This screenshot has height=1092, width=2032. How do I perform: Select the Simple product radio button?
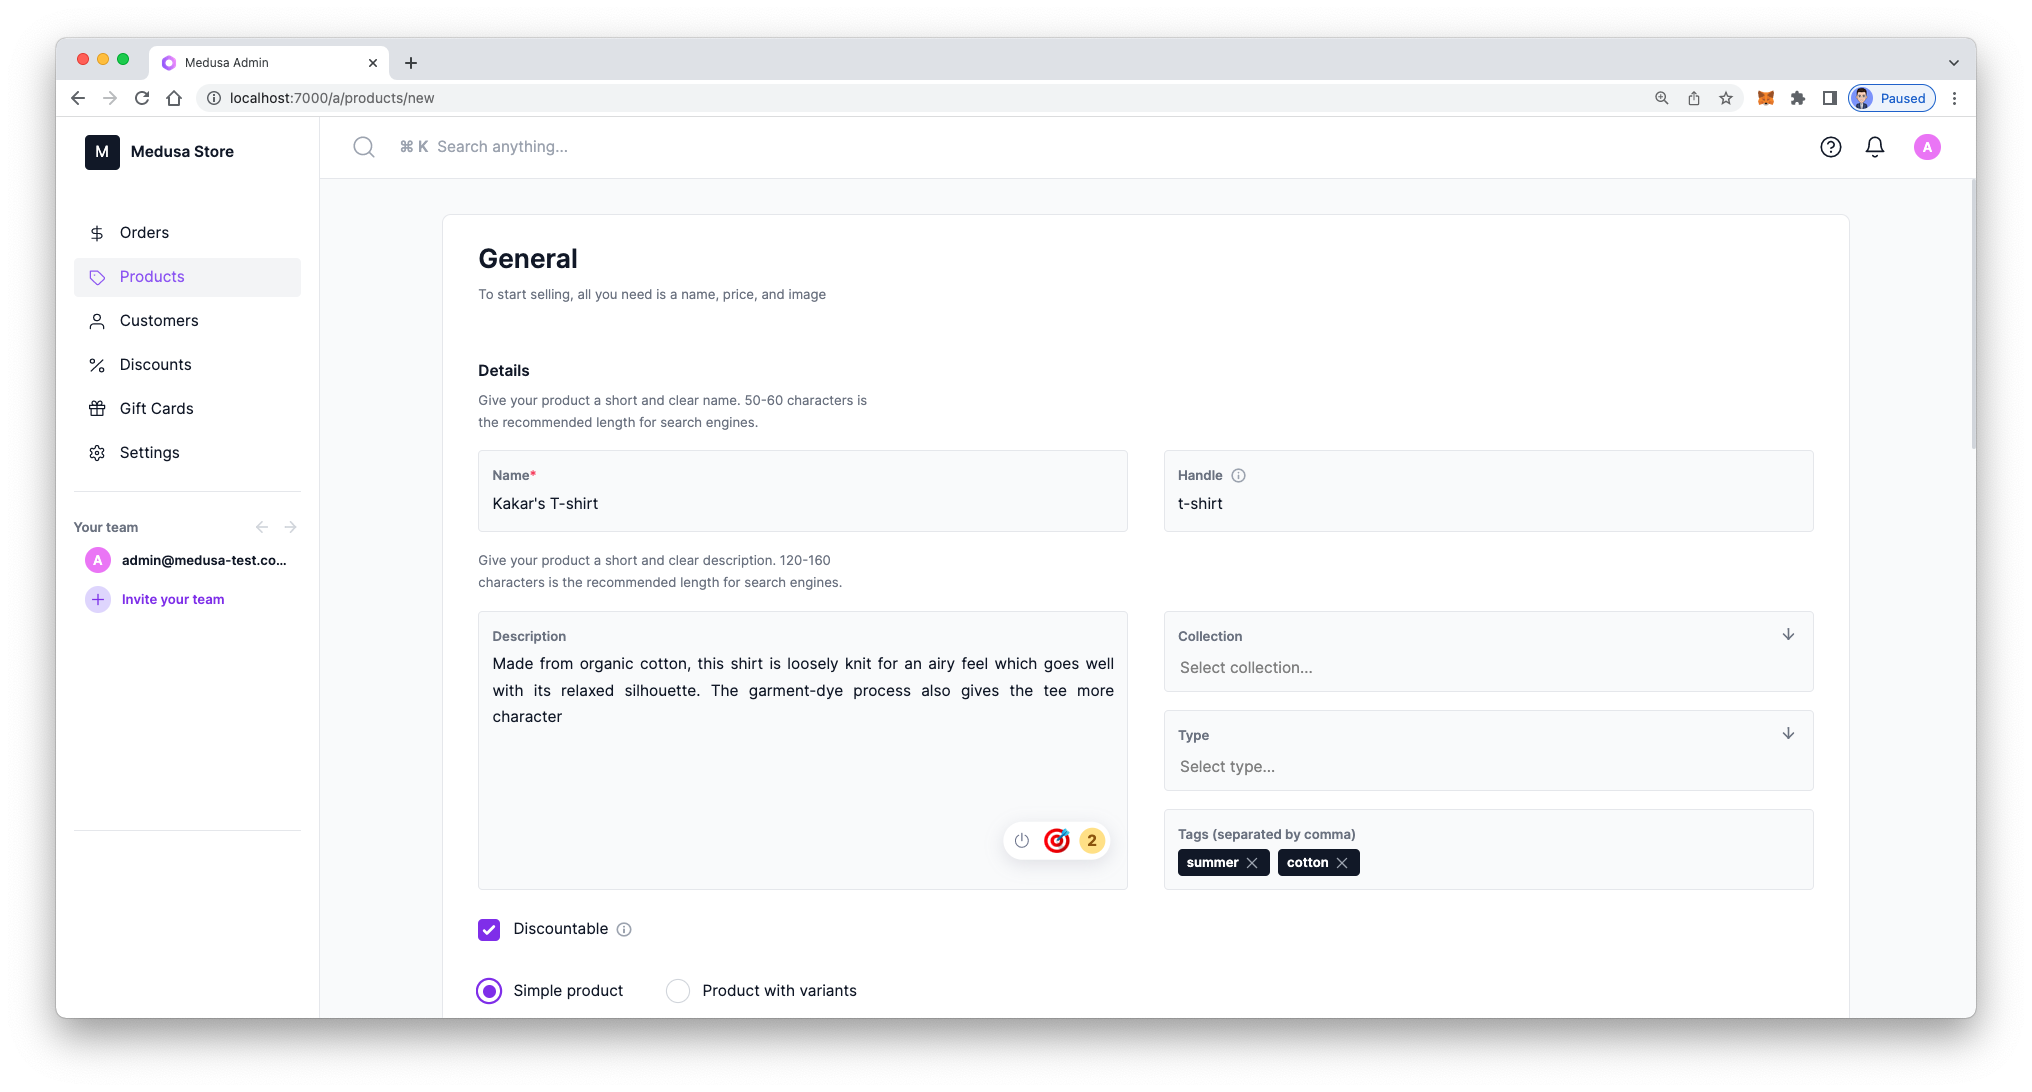click(x=488, y=990)
